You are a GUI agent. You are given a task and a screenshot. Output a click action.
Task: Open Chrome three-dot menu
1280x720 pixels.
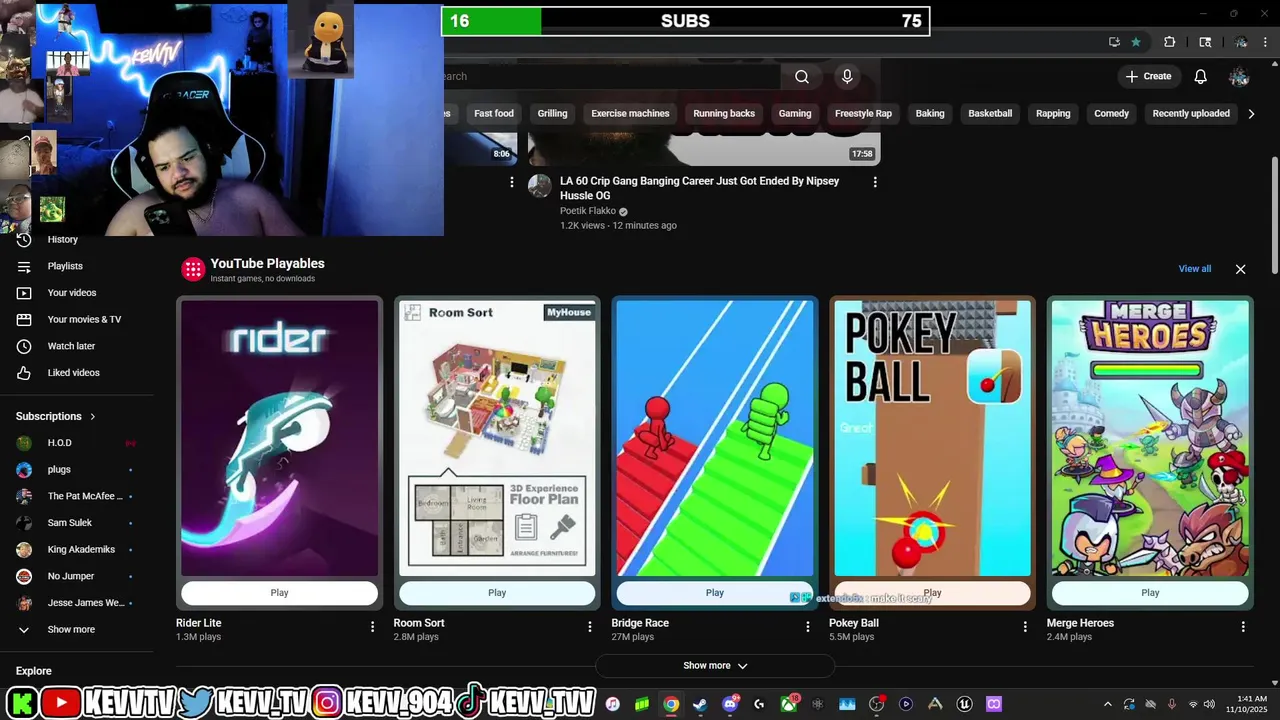(x=1266, y=42)
